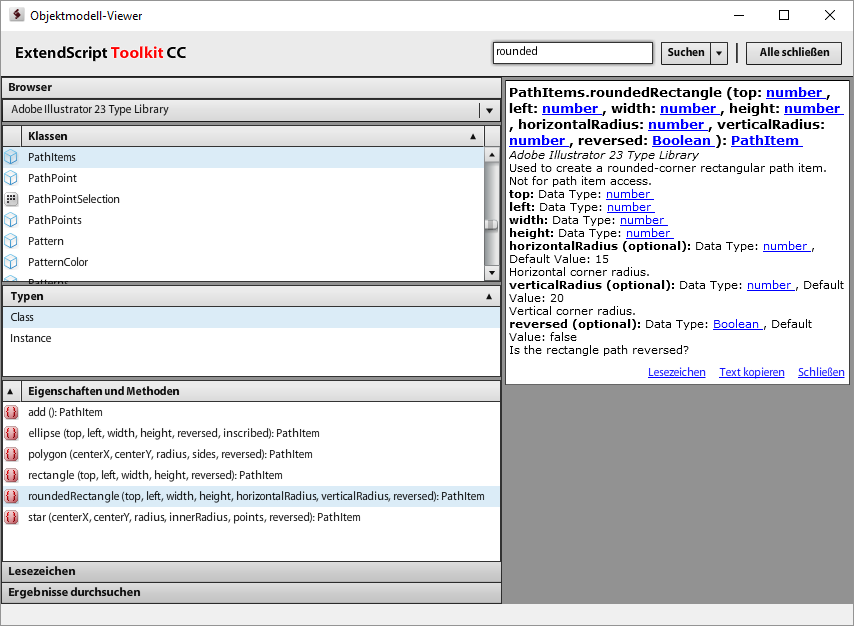
Task: Select the Instance type entry
Action: 252,338
